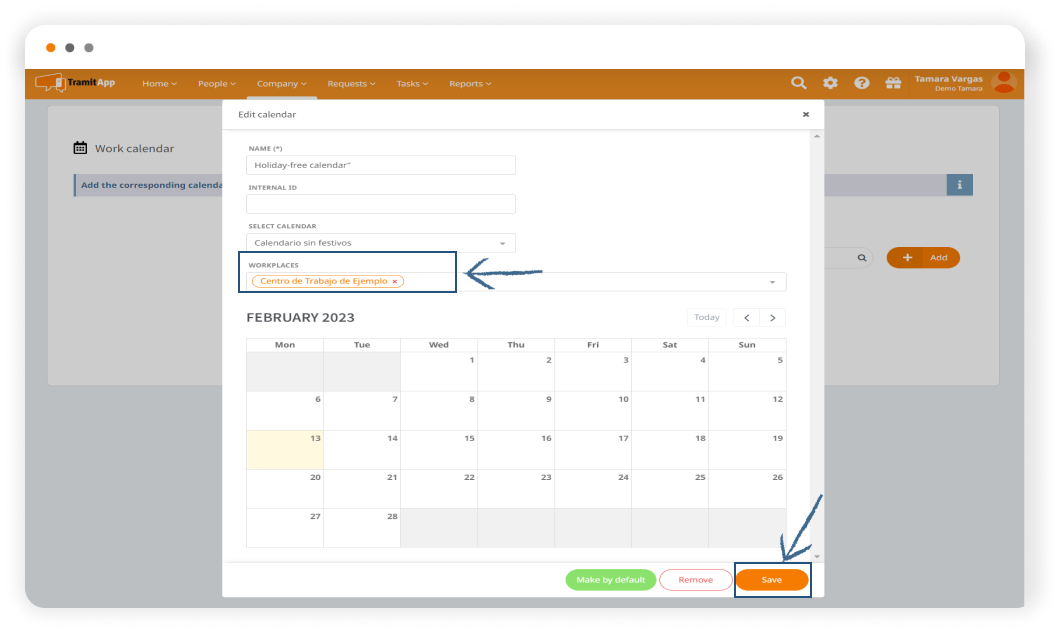Click the TramitApp logo
1061x633 pixels.
(76, 83)
